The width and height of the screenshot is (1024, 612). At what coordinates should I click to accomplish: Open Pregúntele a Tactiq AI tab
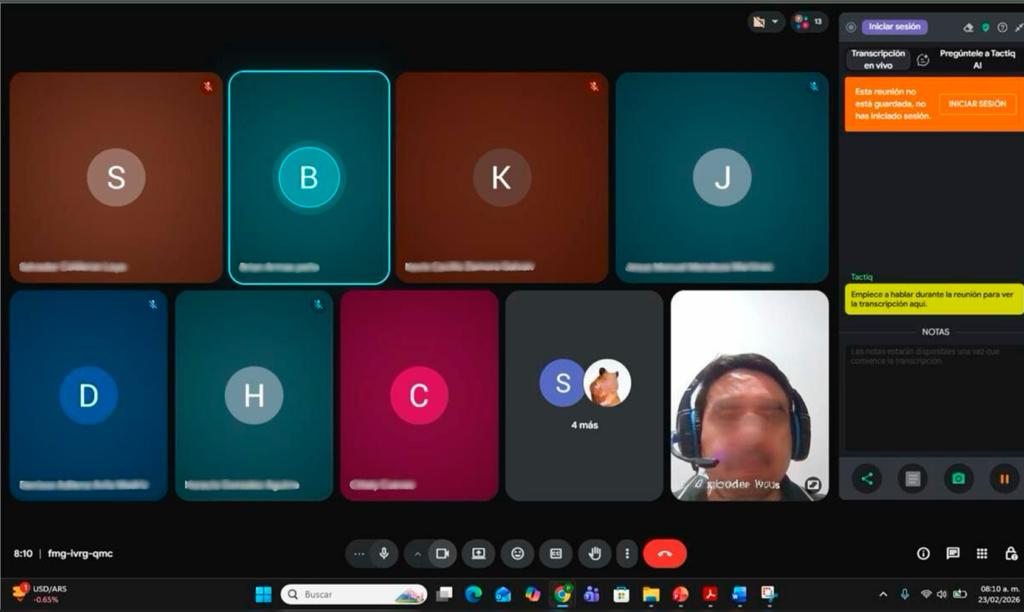coord(977,59)
